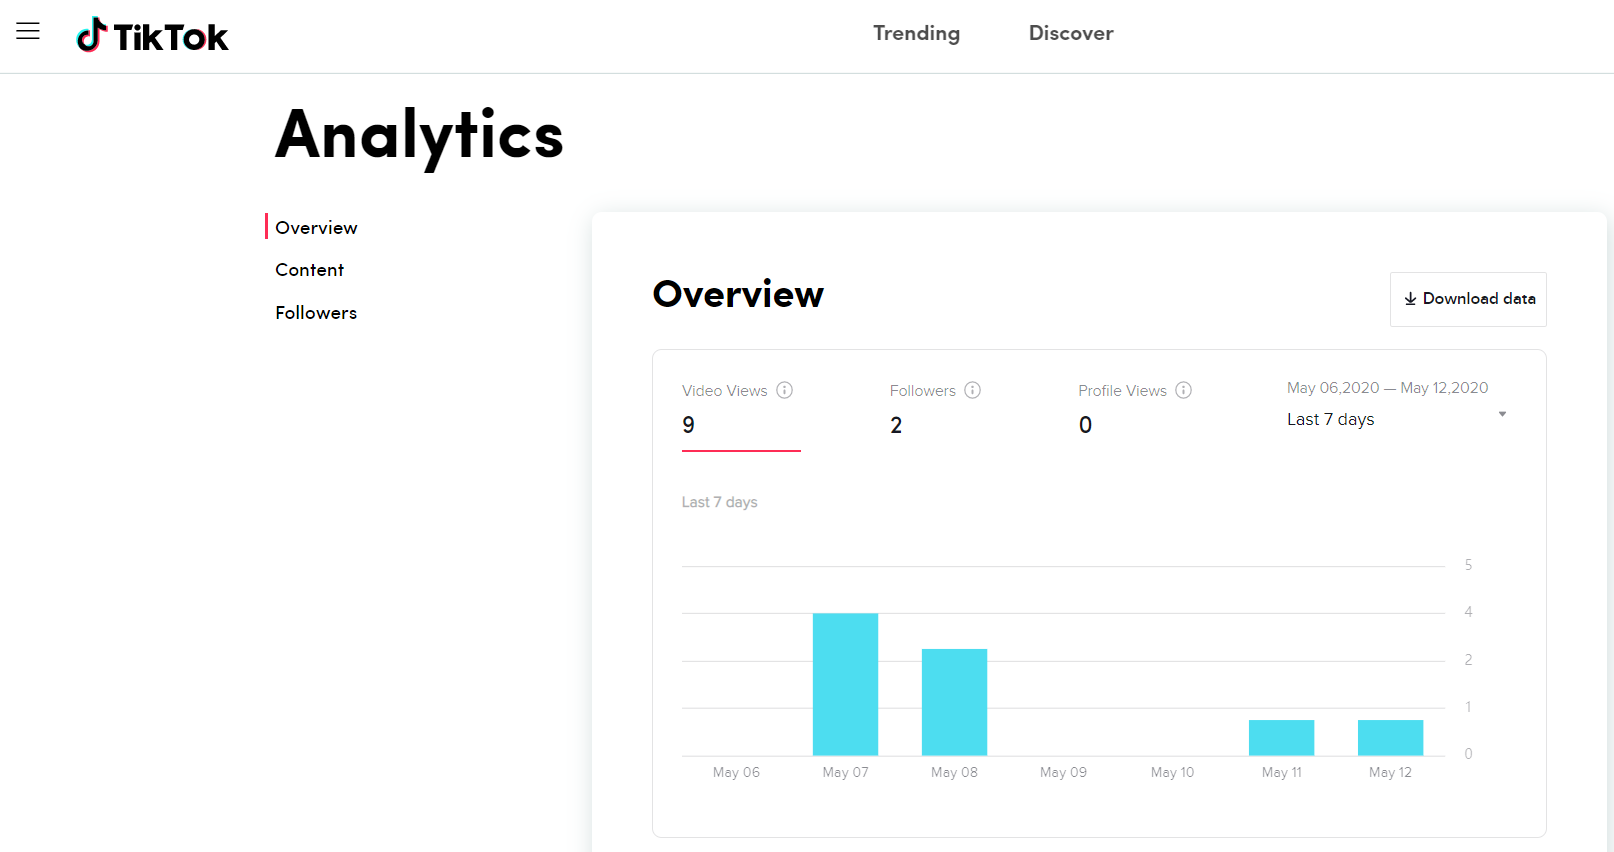
Task: Click the May 07 chart bar
Action: [x=845, y=684]
